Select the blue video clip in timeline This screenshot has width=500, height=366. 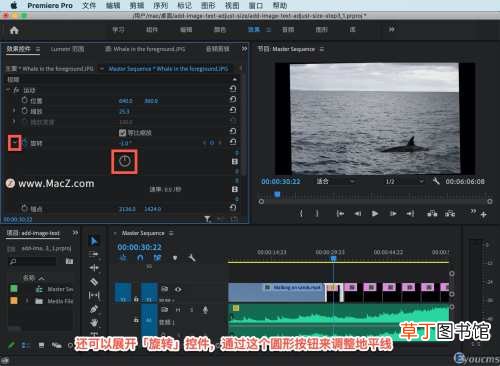(x=277, y=292)
